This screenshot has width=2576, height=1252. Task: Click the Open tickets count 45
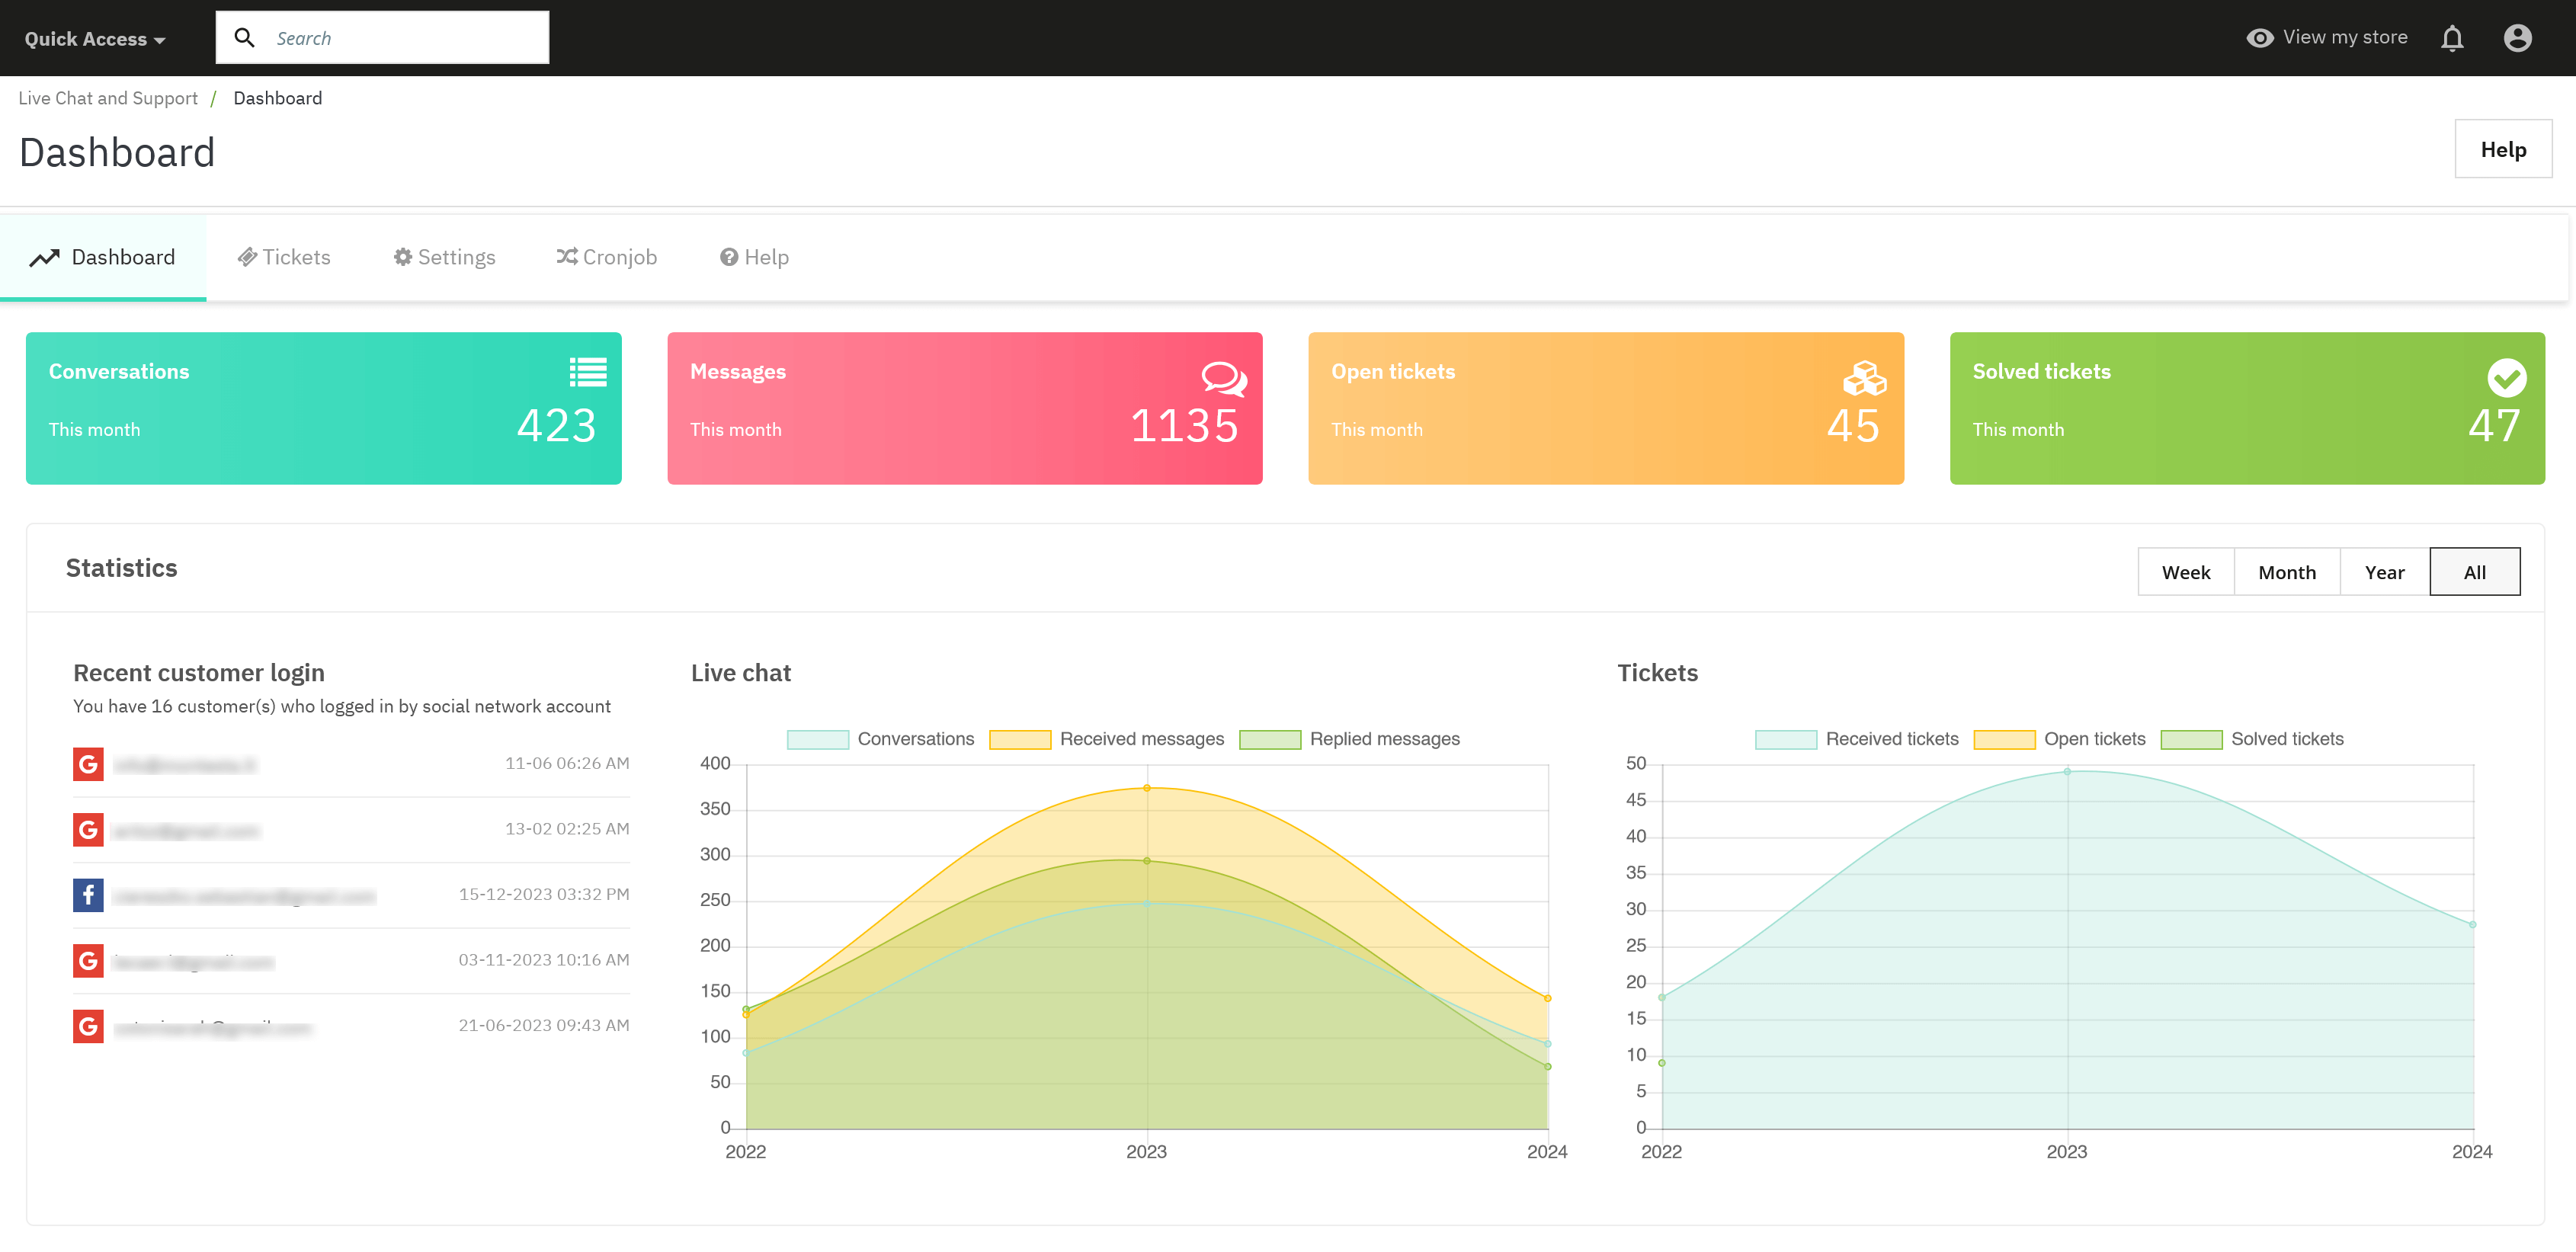(1853, 426)
